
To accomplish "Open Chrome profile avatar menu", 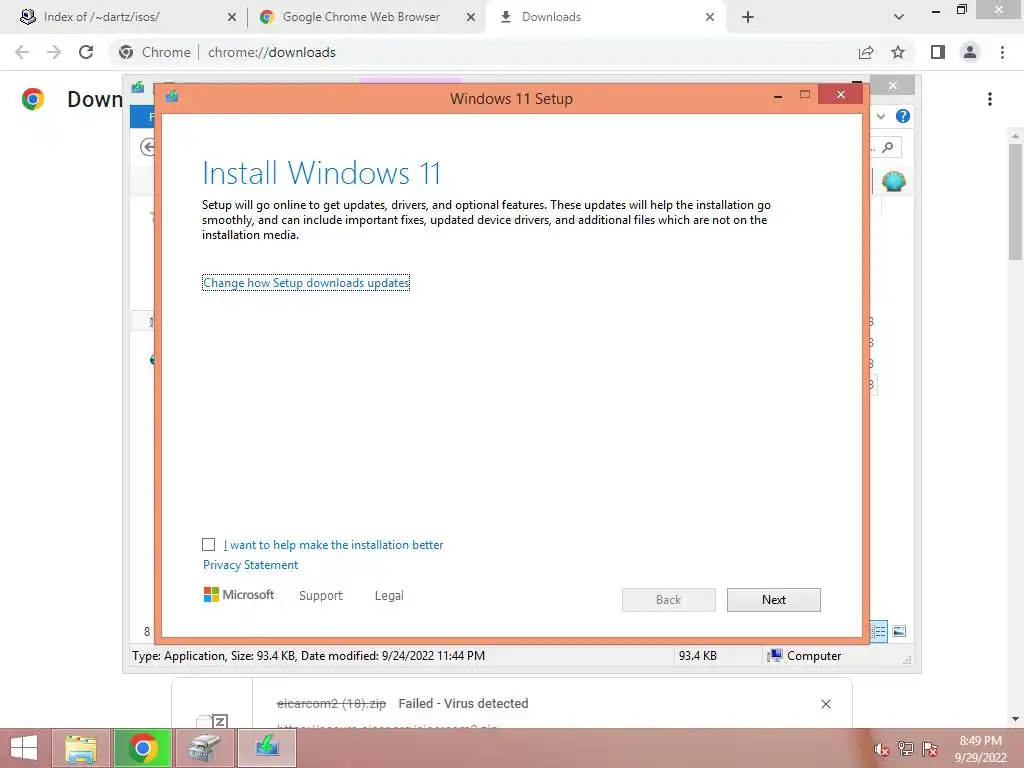I will tap(970, 52).
